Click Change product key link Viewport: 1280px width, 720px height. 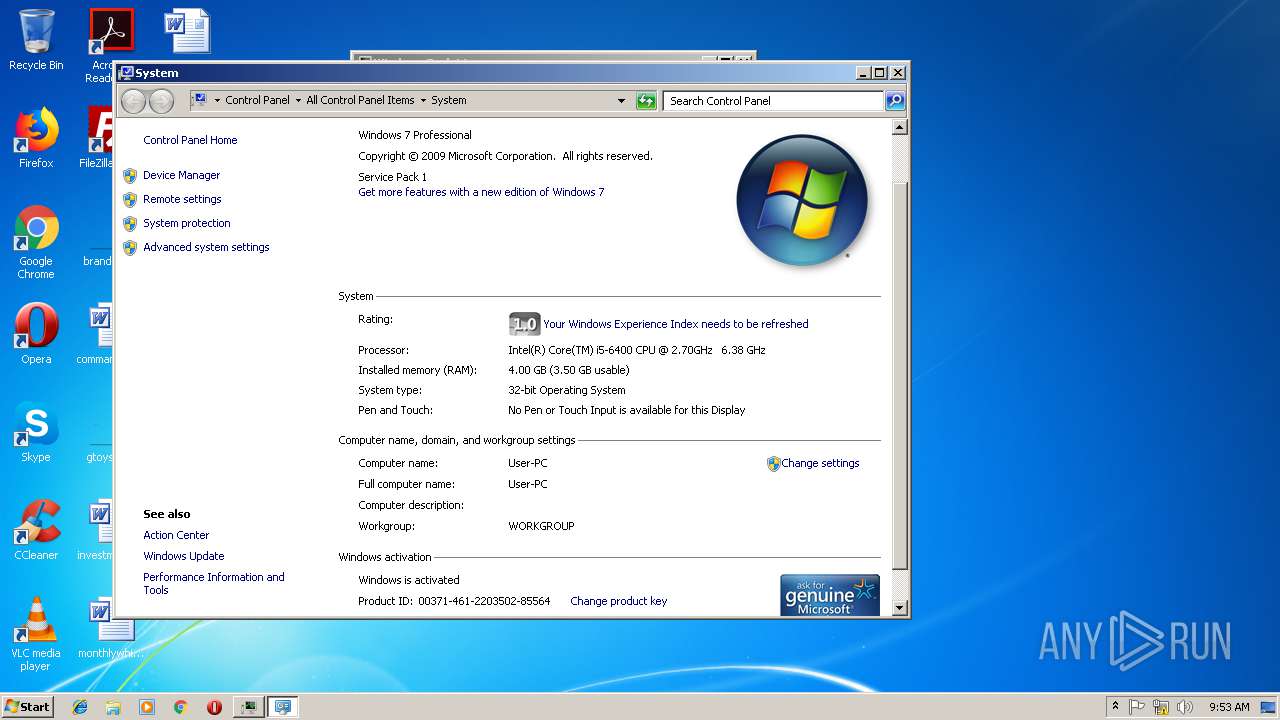(618, 601)
